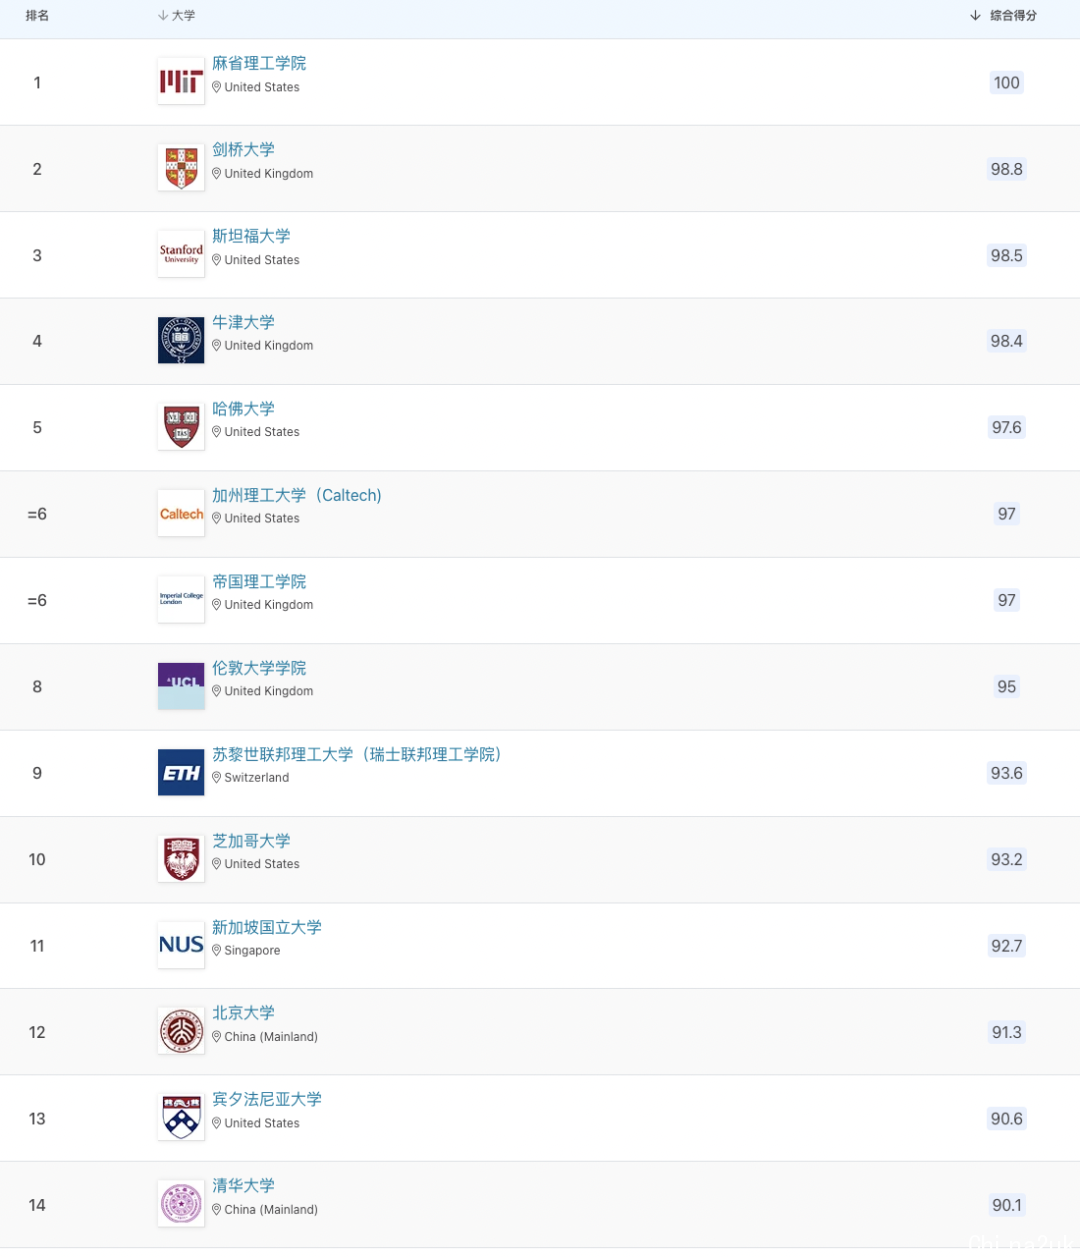The image size is (1080, 1257).
Task: Open the 帝国理工学院 link
Action: pos(259,581)
